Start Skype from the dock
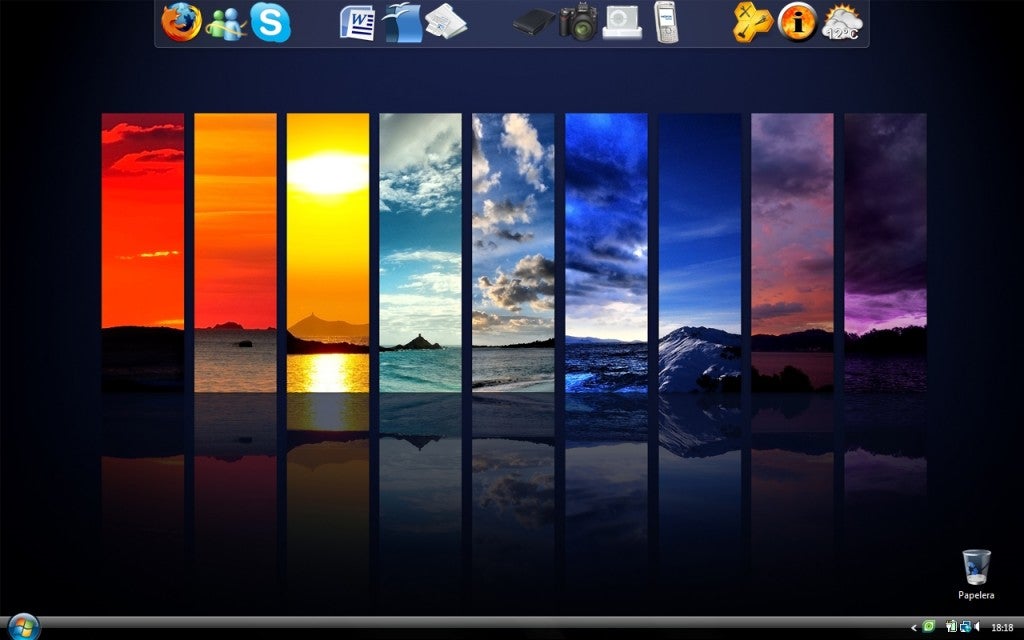Screen dimensions: 1024x640 [270, 22]
